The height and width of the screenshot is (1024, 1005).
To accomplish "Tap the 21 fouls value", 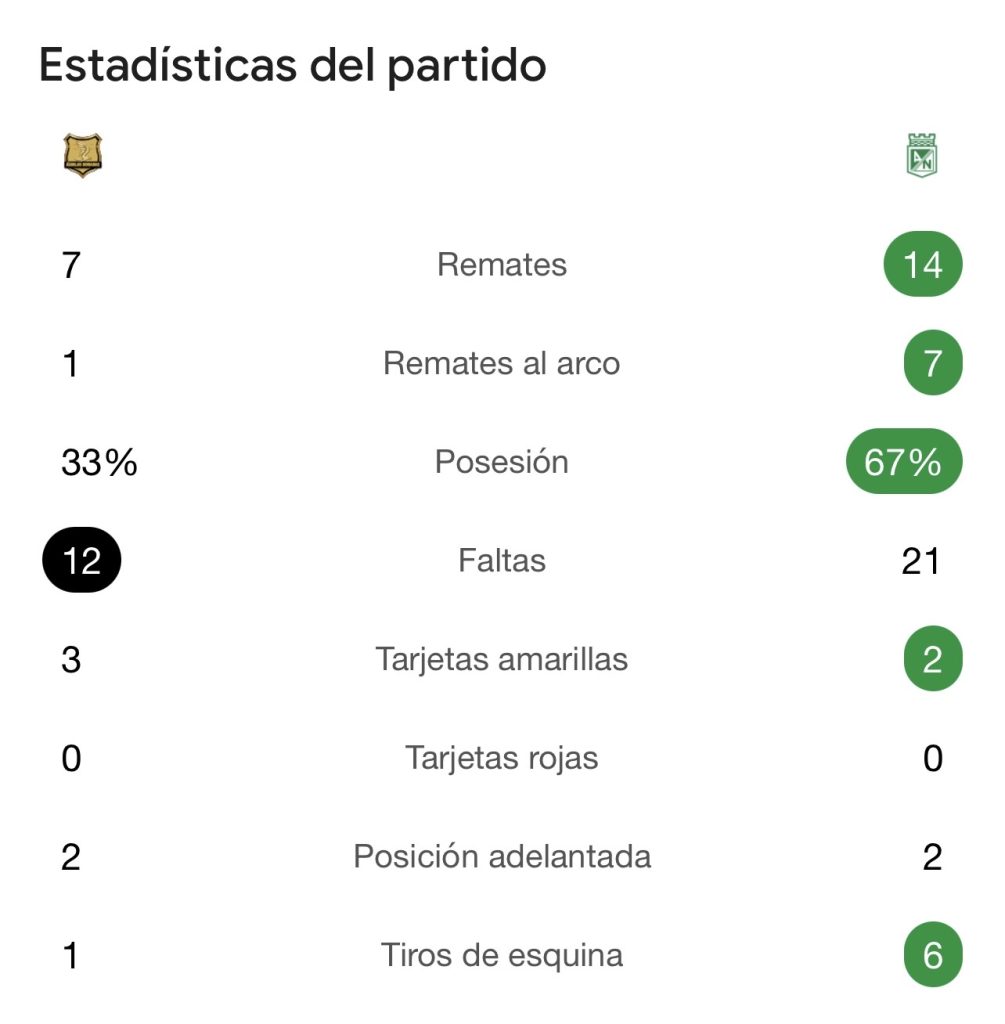I will [x=920, y=561].
